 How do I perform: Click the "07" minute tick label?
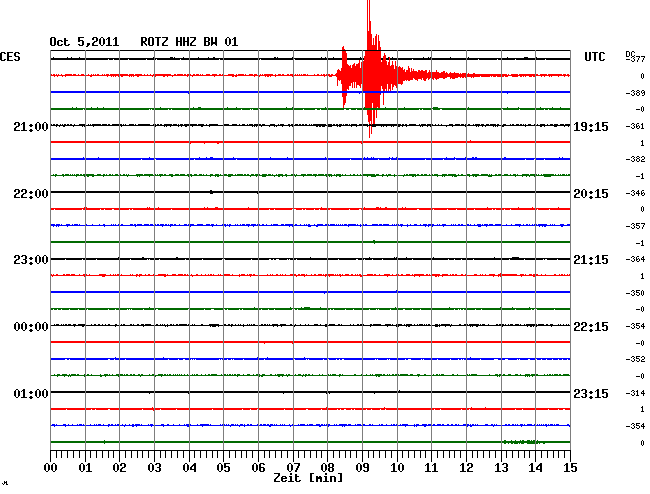tap(293, 468)
